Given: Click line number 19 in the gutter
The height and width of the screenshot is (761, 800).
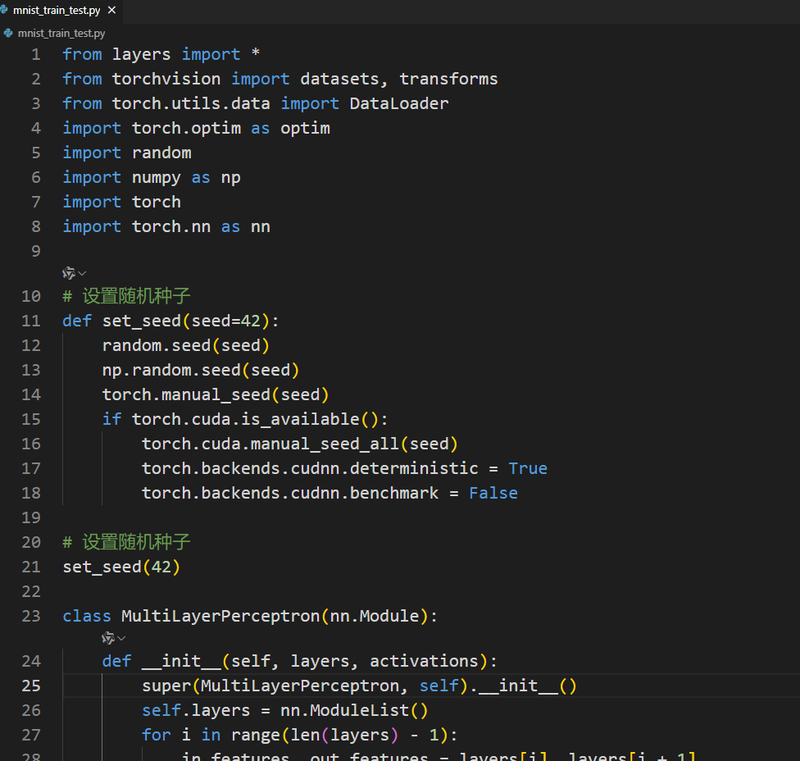Looking at the screenshot, I should [x=31, y=518].
